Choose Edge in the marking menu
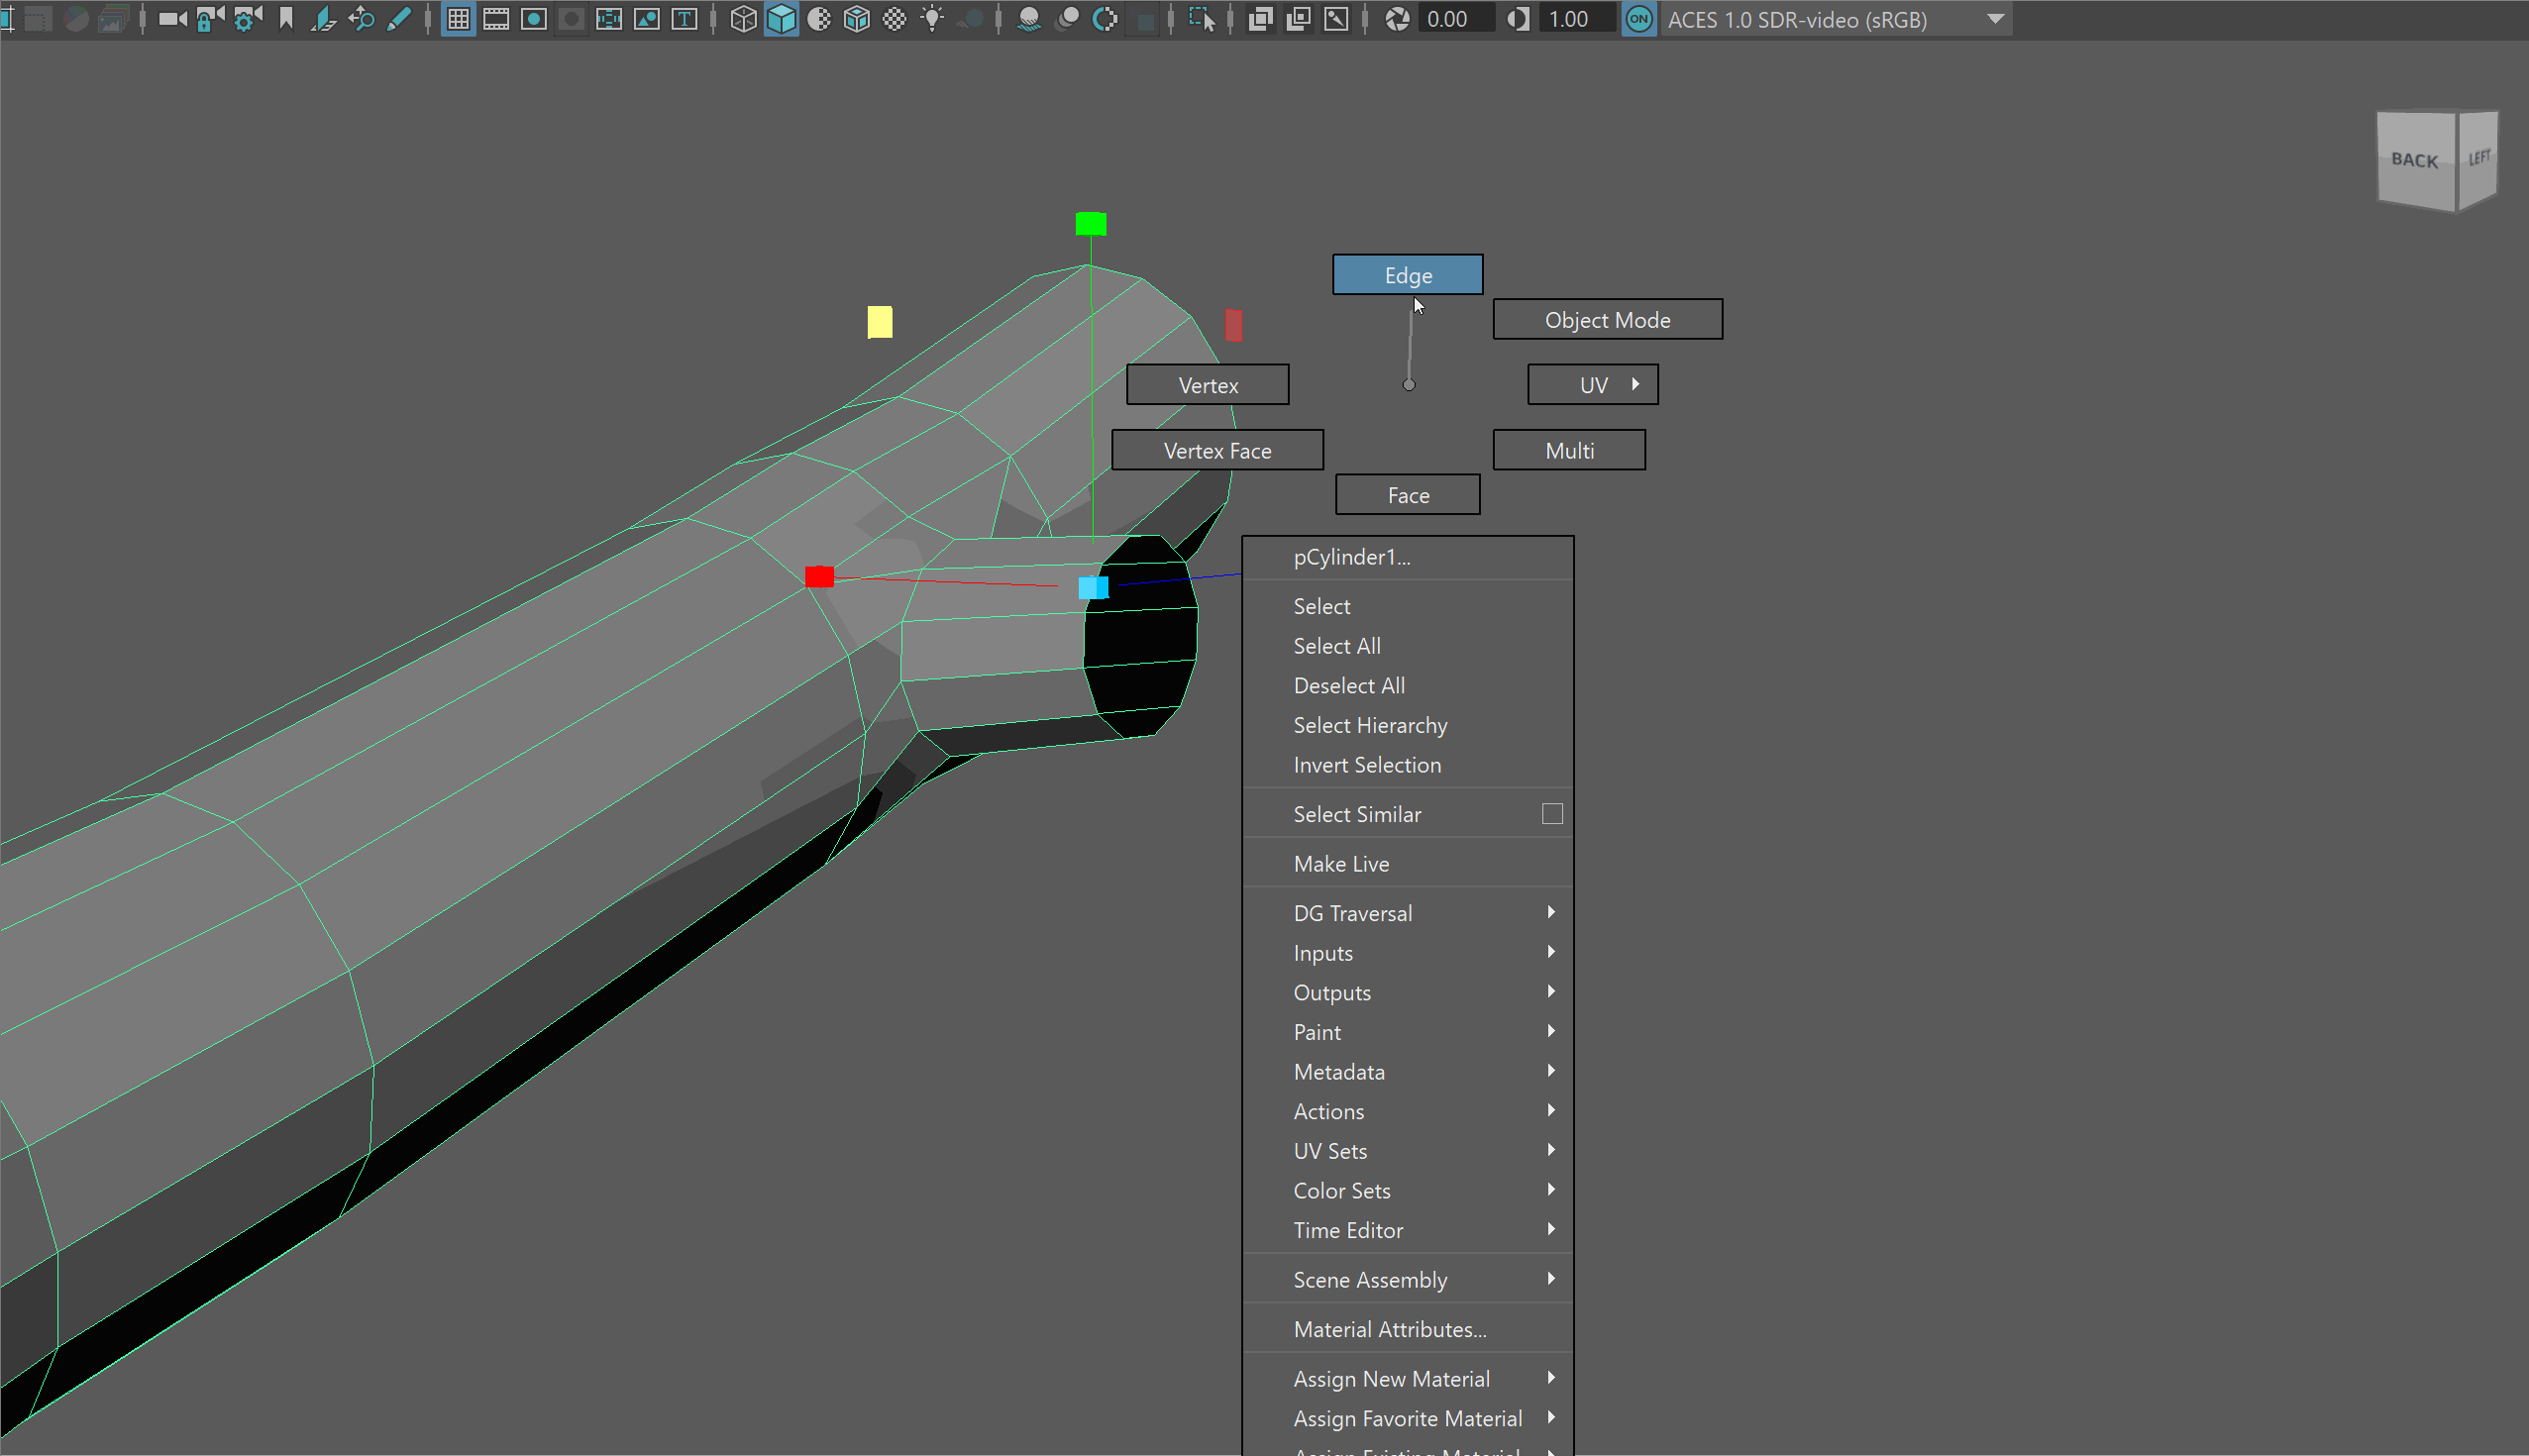Screen dimensions: 2529x1456 click(1407, 275)
